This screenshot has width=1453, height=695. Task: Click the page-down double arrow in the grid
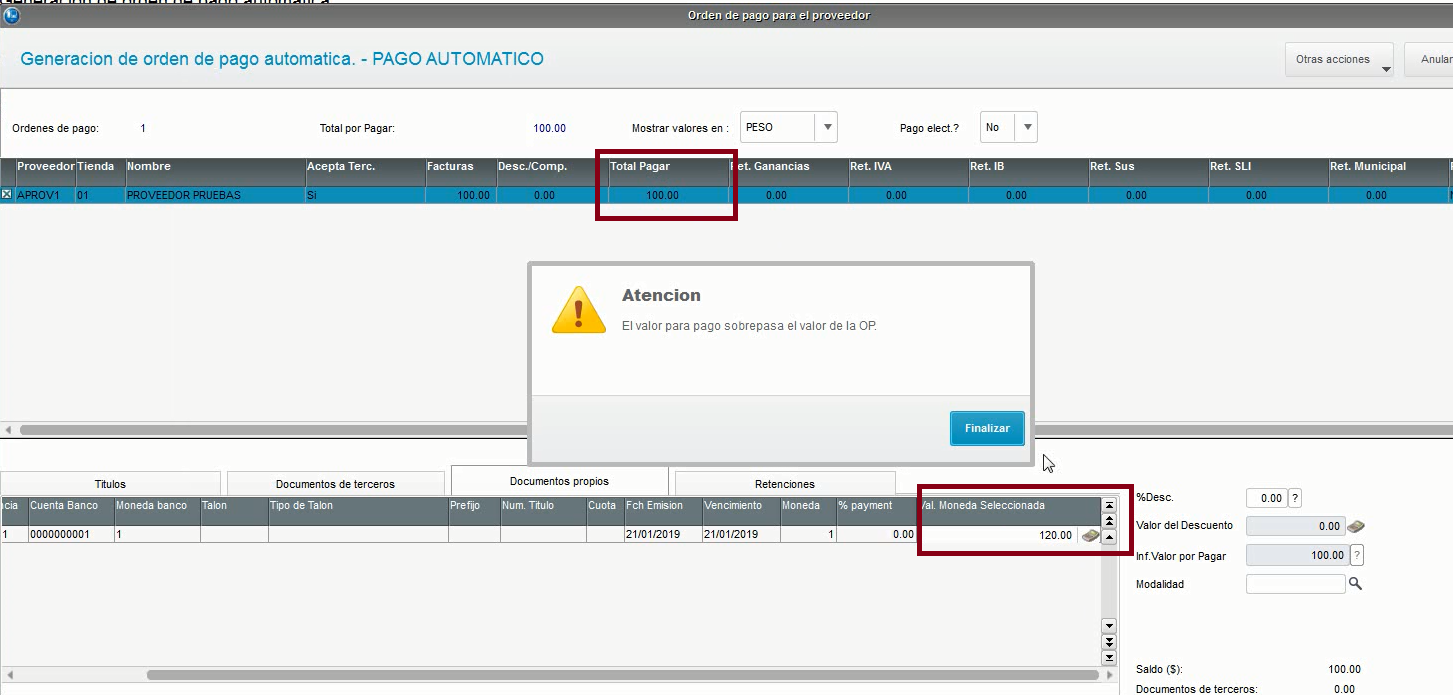pos(1109,642)
